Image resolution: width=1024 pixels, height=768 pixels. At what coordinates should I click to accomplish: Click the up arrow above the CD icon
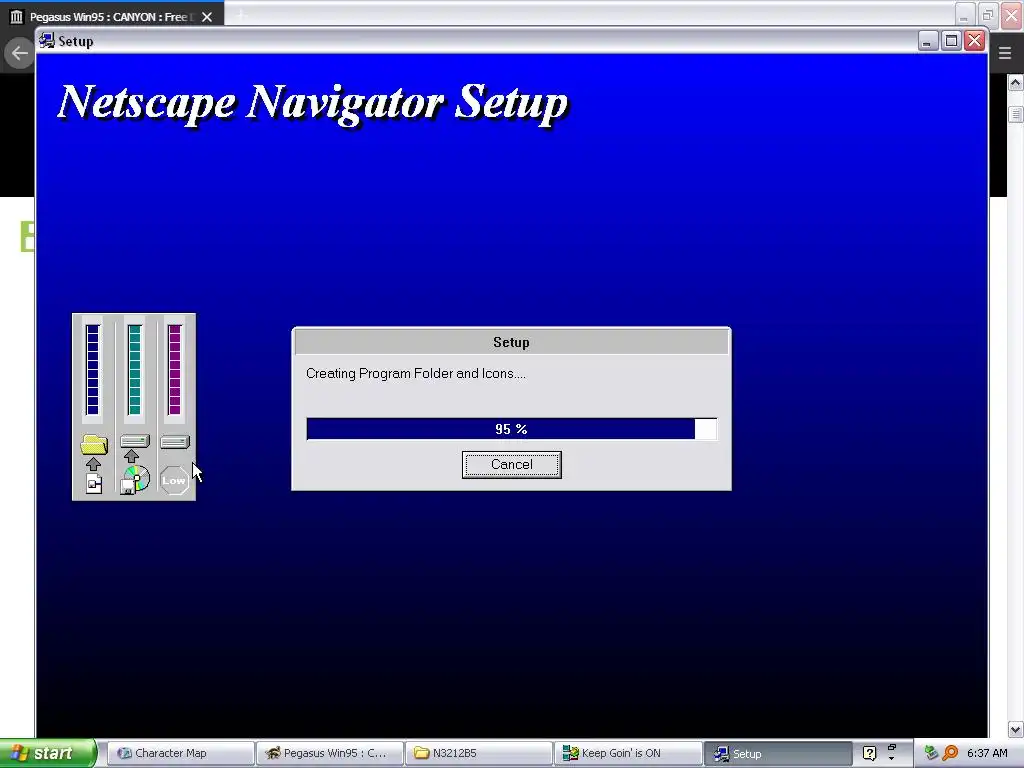click(131, 456)
